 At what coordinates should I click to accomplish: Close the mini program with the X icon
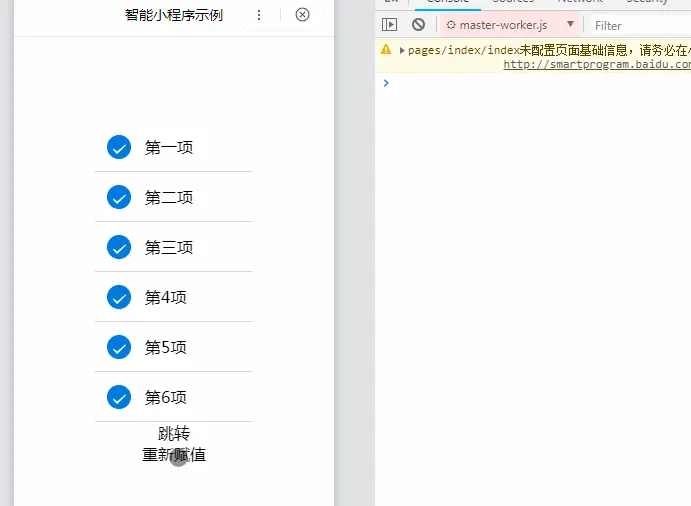pos(302,15)
